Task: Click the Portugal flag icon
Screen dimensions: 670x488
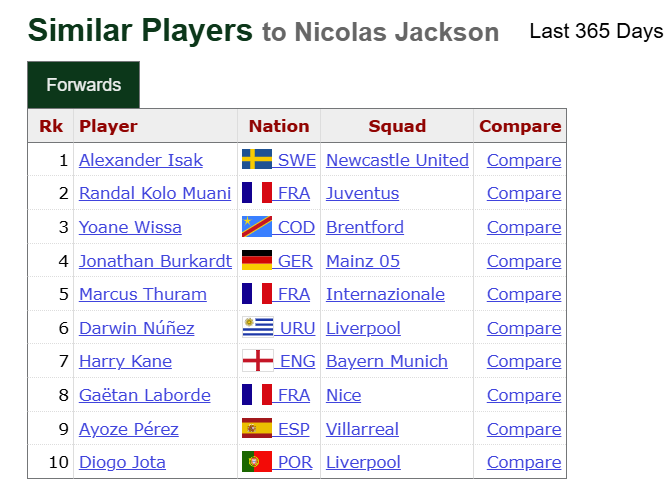Action: (x=257, y=462)
